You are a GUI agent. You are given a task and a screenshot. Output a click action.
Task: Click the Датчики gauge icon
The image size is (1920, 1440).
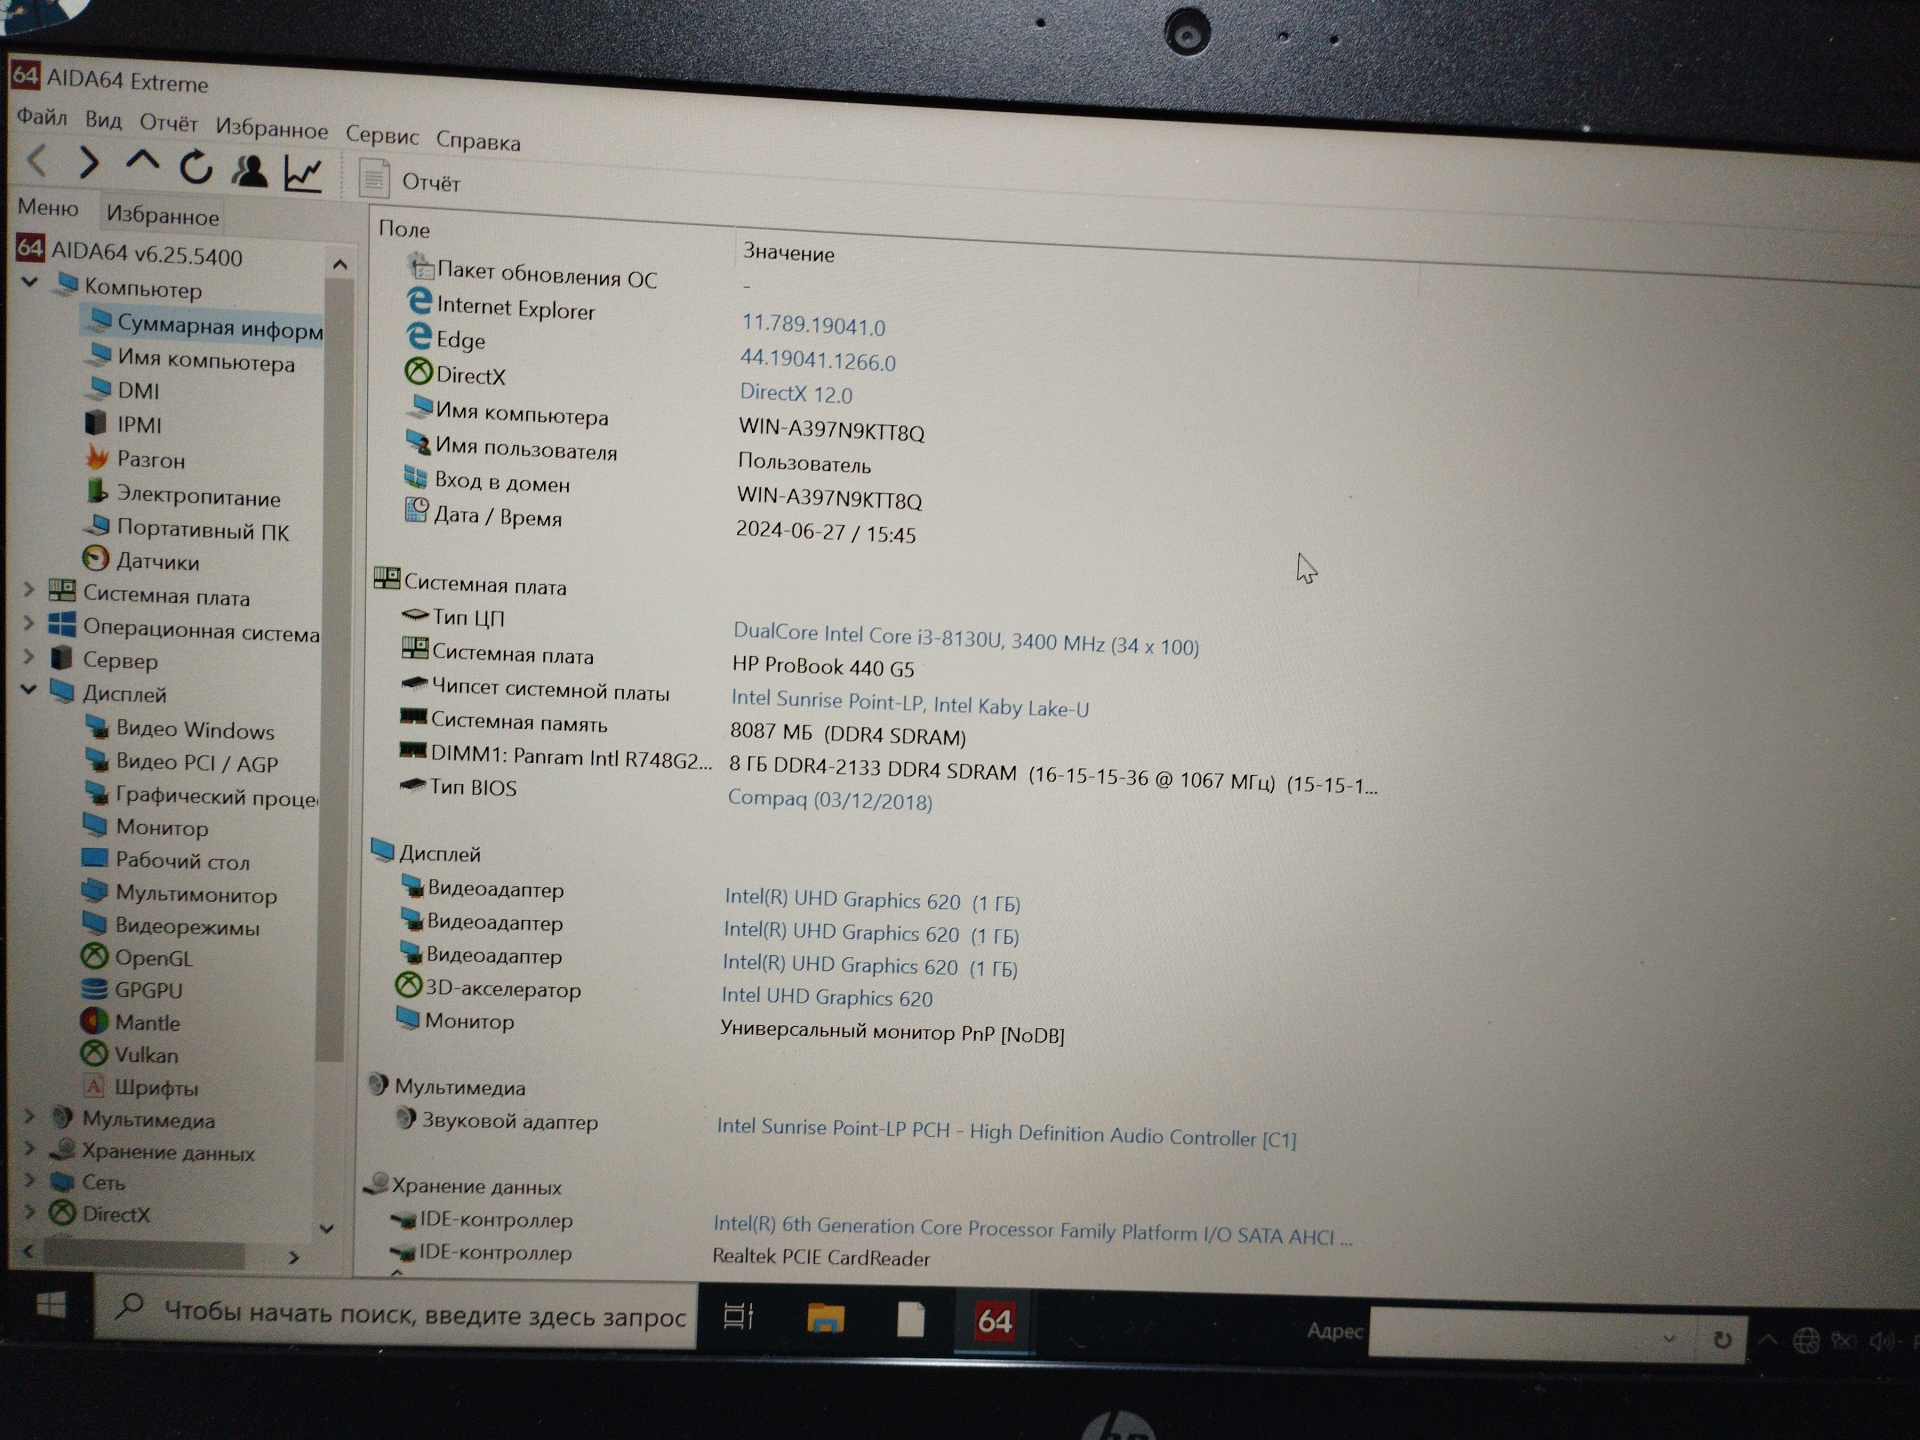(96, 558)
